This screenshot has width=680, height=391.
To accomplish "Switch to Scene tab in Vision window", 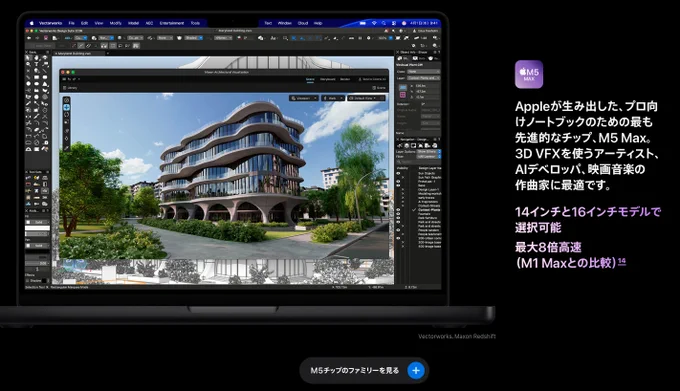I will coord(310,79).
